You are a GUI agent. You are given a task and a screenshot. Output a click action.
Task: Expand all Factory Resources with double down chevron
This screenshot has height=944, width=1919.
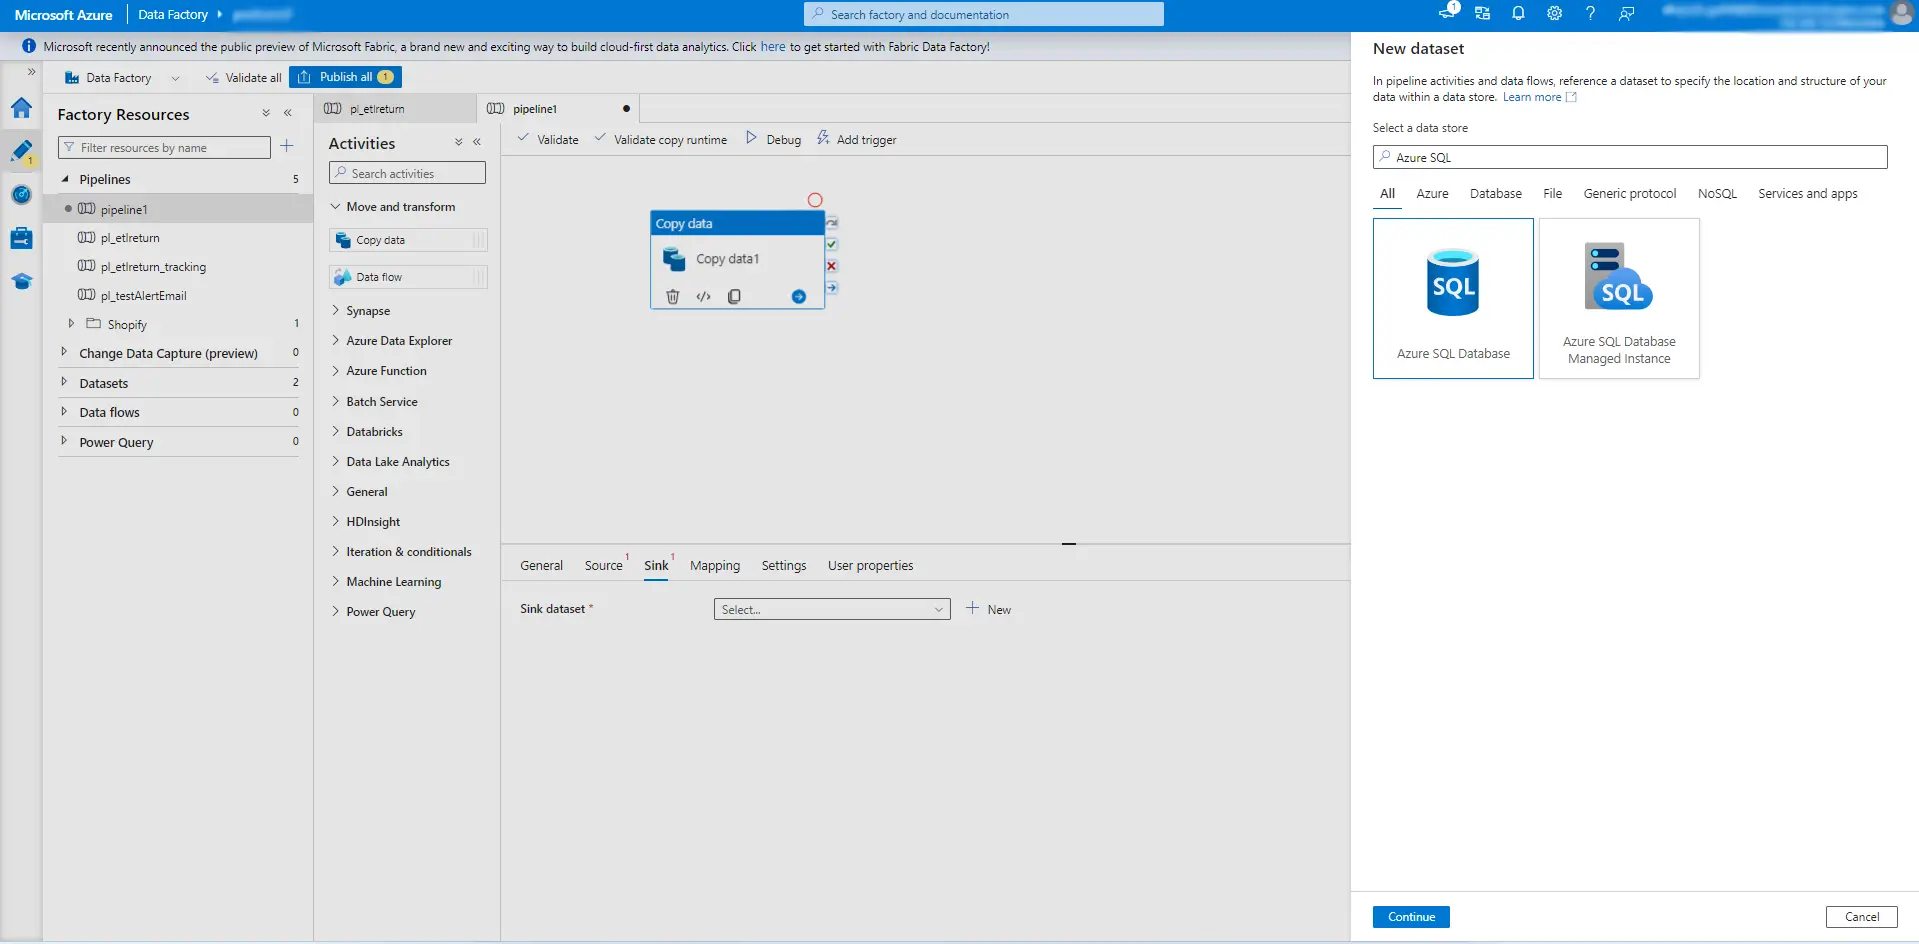point(266,114)
